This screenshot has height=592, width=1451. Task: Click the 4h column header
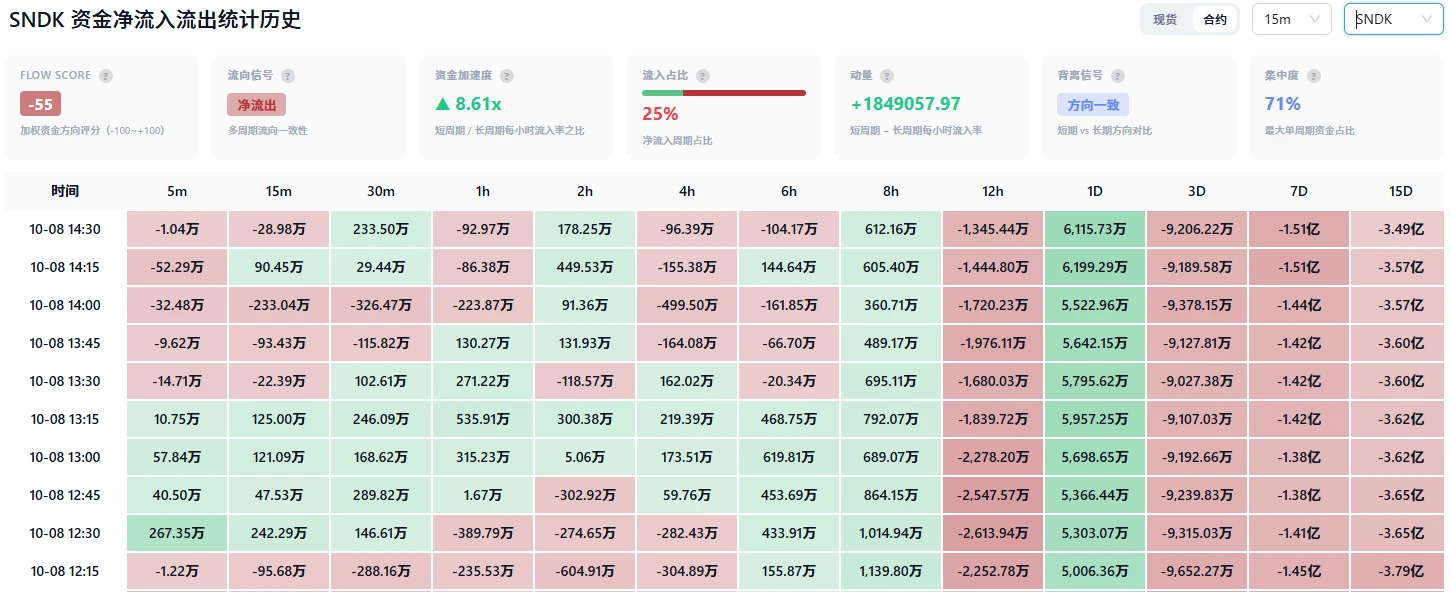click(687, 191)
